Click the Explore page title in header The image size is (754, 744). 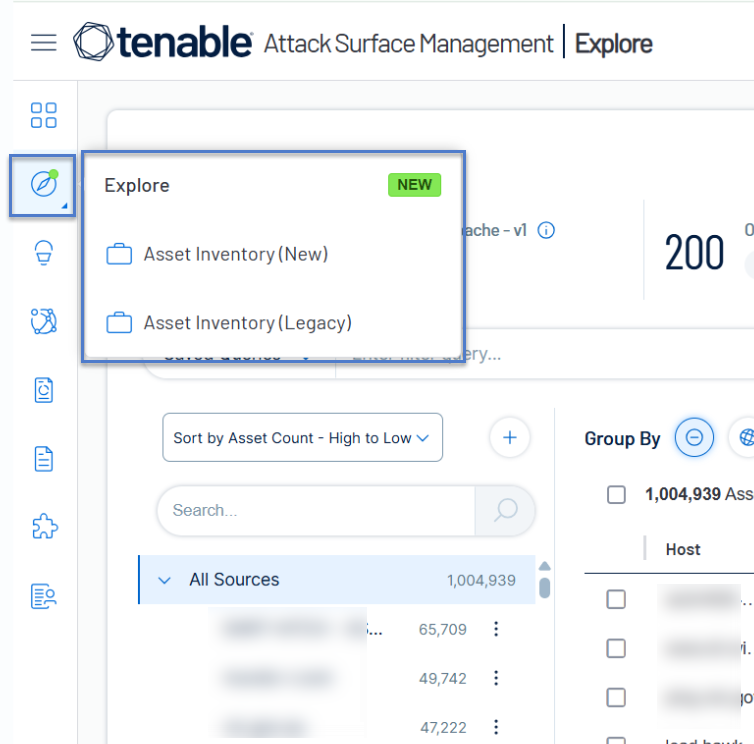click(x=614, y=44)
